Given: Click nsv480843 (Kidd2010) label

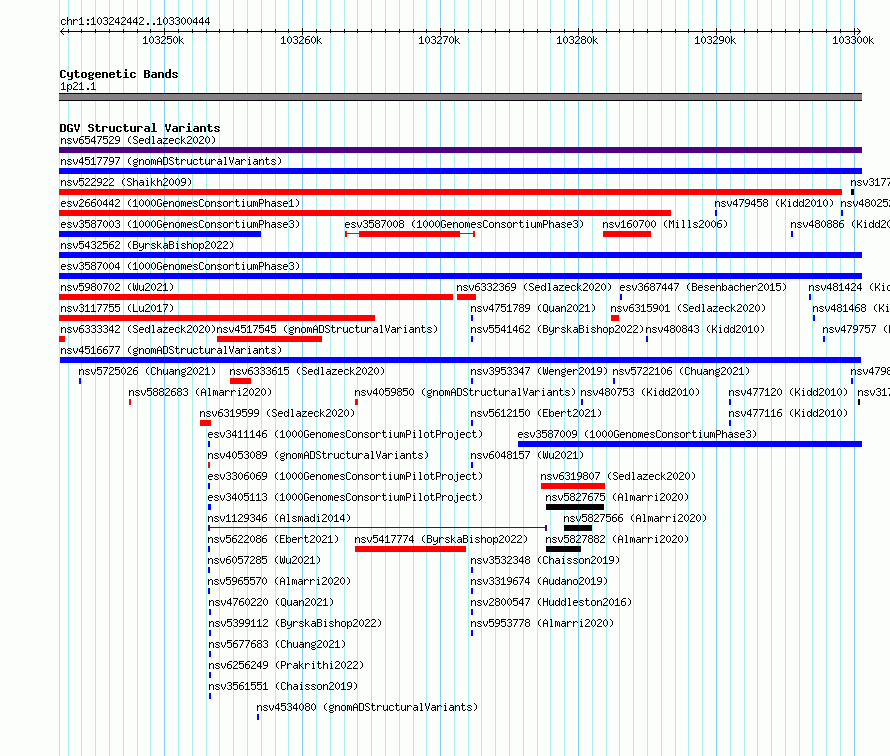Looking at the screenshot, I should click(705, 329).
